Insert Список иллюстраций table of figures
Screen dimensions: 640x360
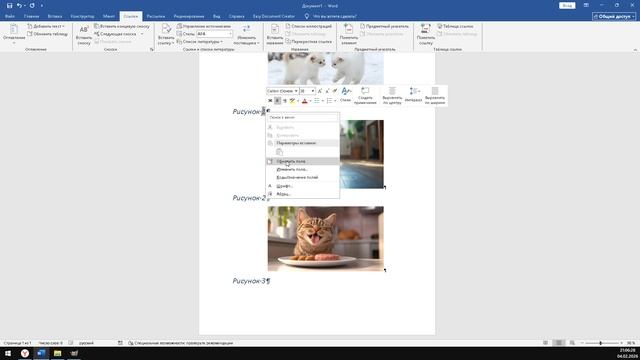[309, 26]
